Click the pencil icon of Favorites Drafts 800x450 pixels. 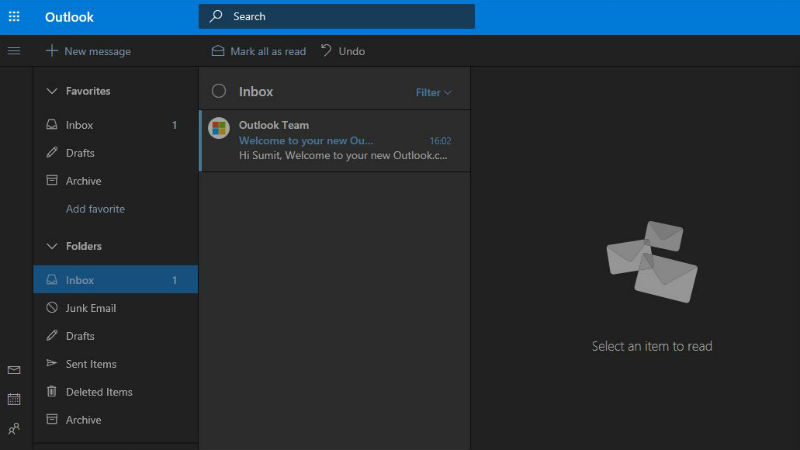[x=52, y=153]
